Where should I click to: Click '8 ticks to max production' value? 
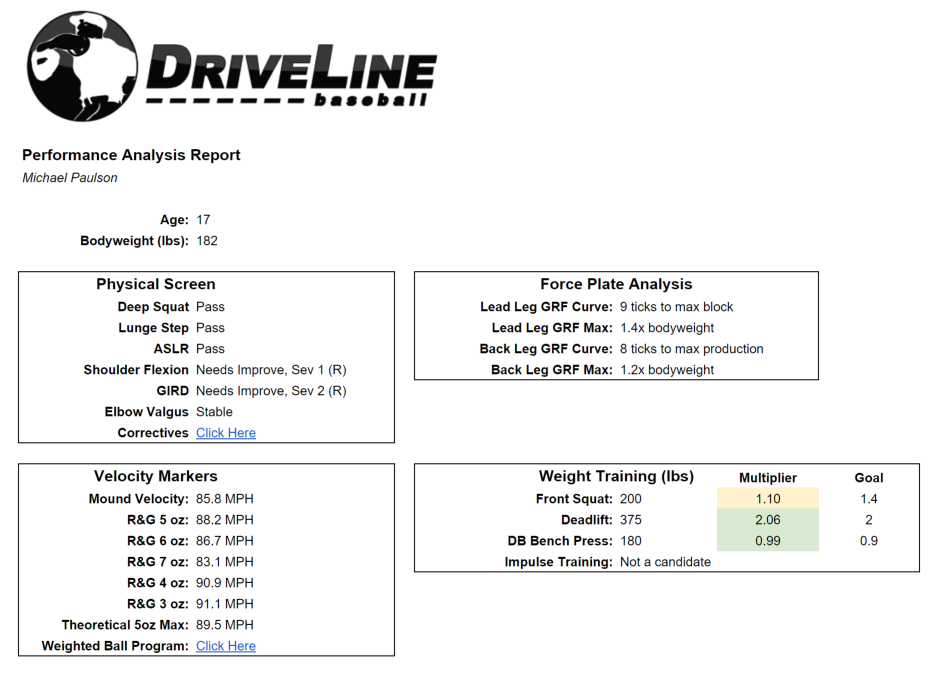click(x=691, y=349)
